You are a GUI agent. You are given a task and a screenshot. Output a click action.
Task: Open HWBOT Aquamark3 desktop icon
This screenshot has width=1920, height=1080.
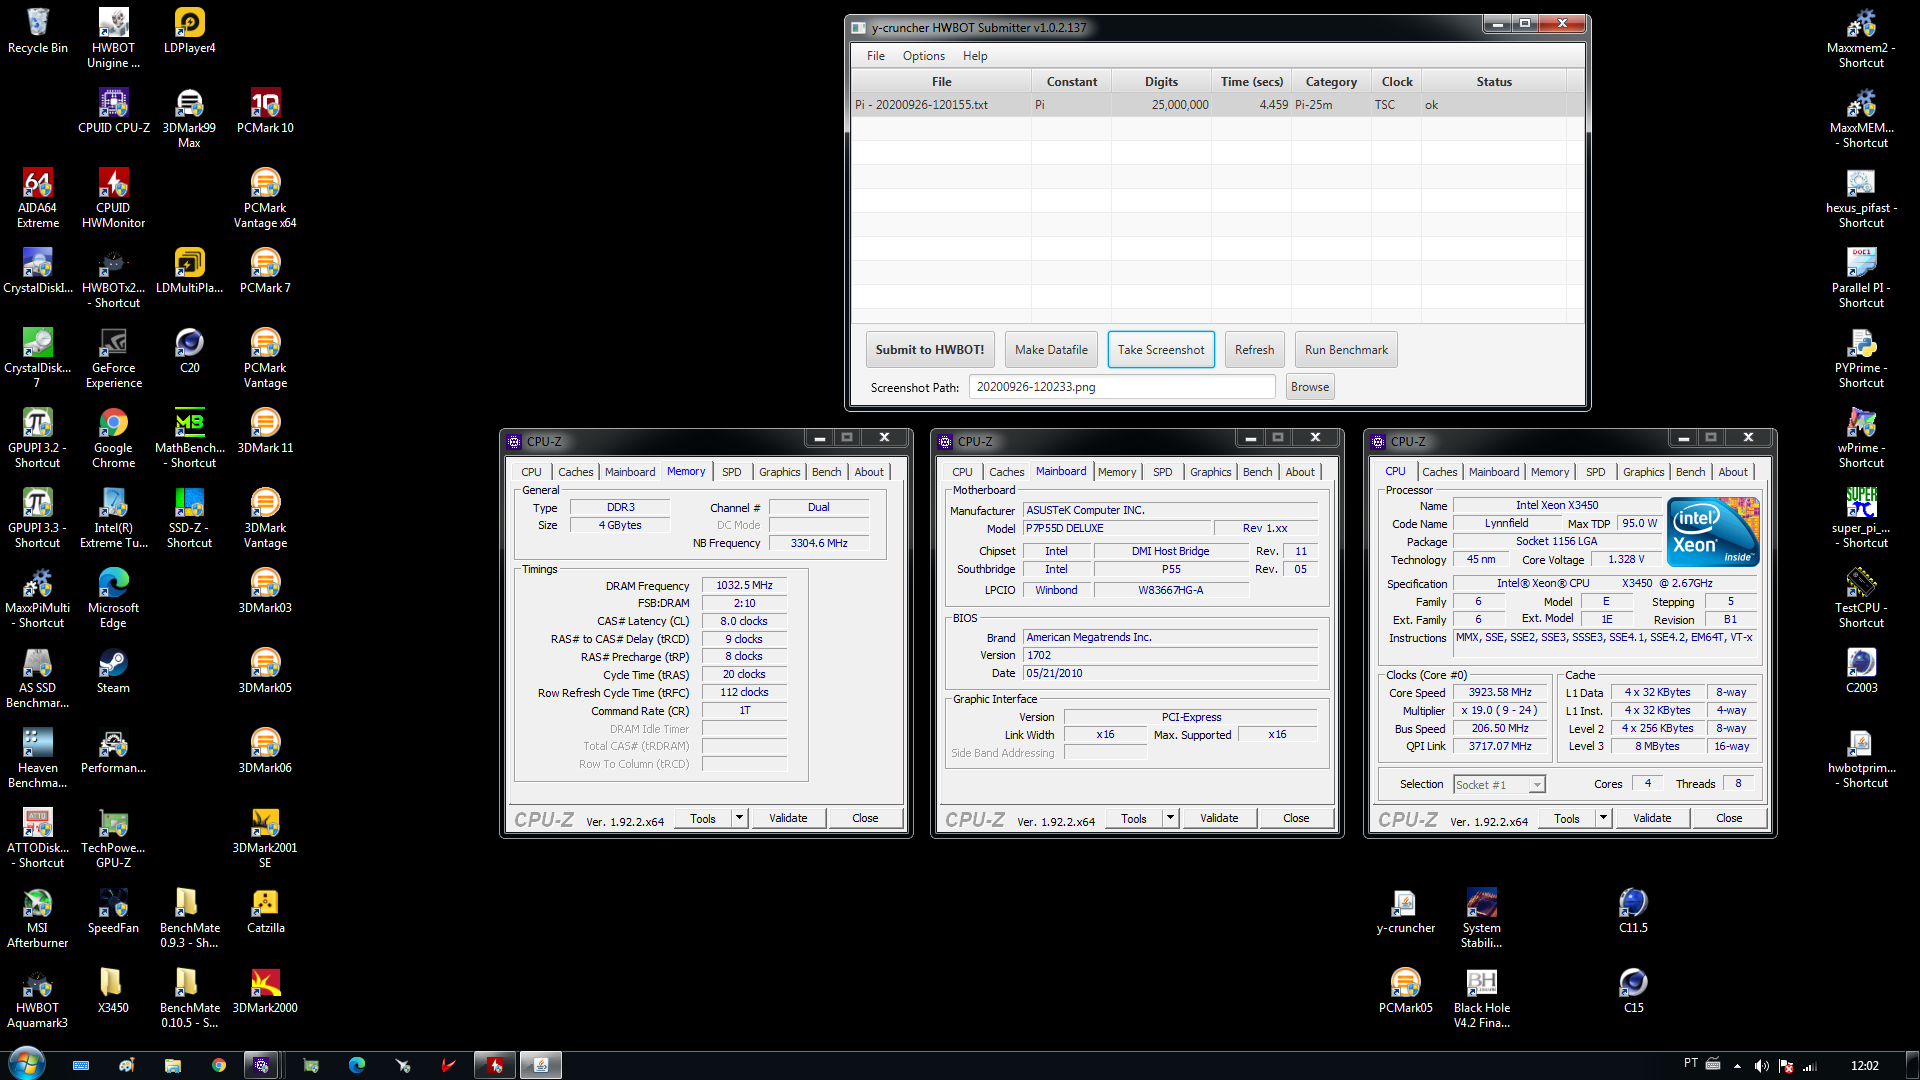pos(38,998)
